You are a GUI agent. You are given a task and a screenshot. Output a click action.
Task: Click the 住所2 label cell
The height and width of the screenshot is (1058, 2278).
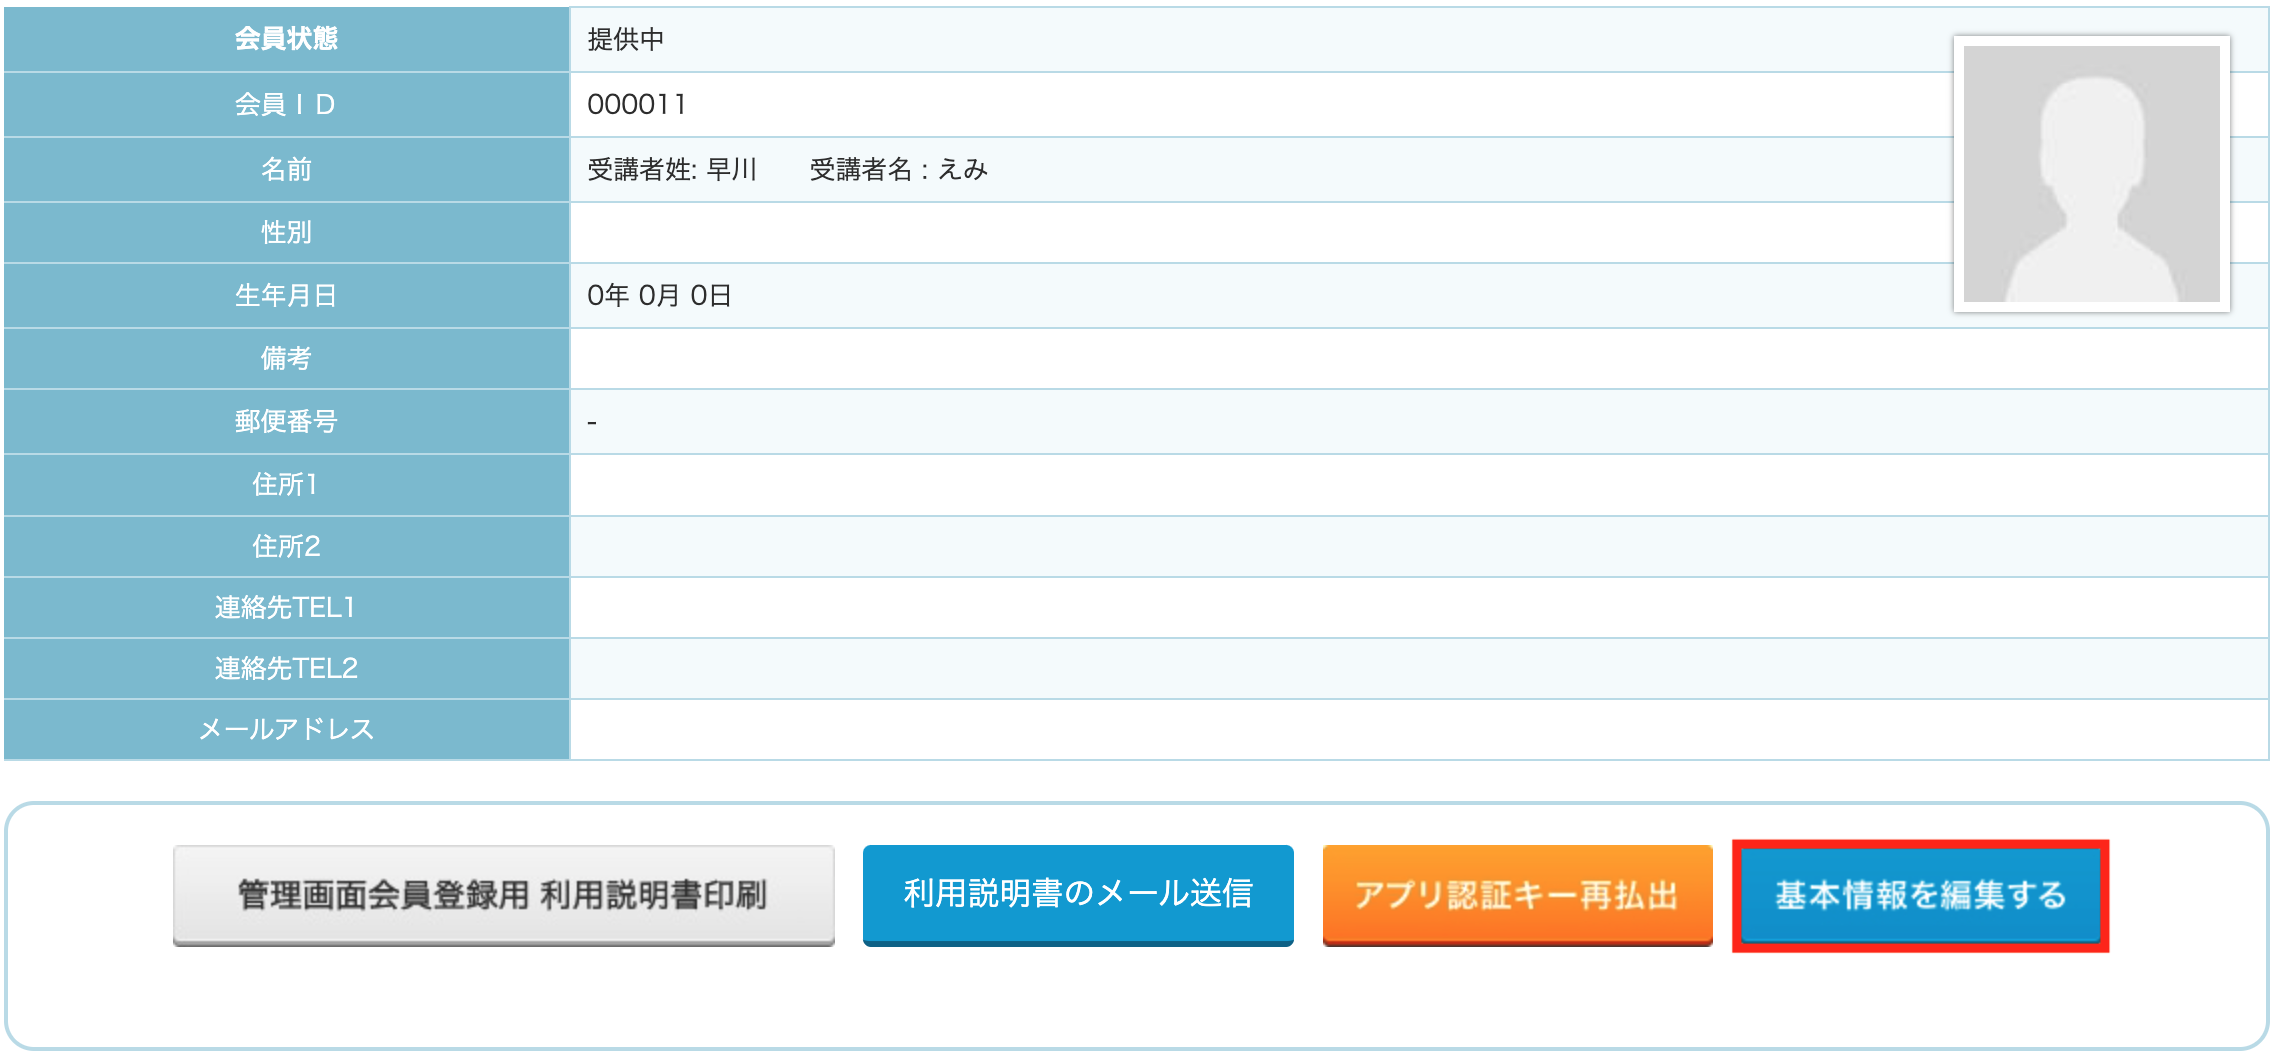tap(286, 546)
